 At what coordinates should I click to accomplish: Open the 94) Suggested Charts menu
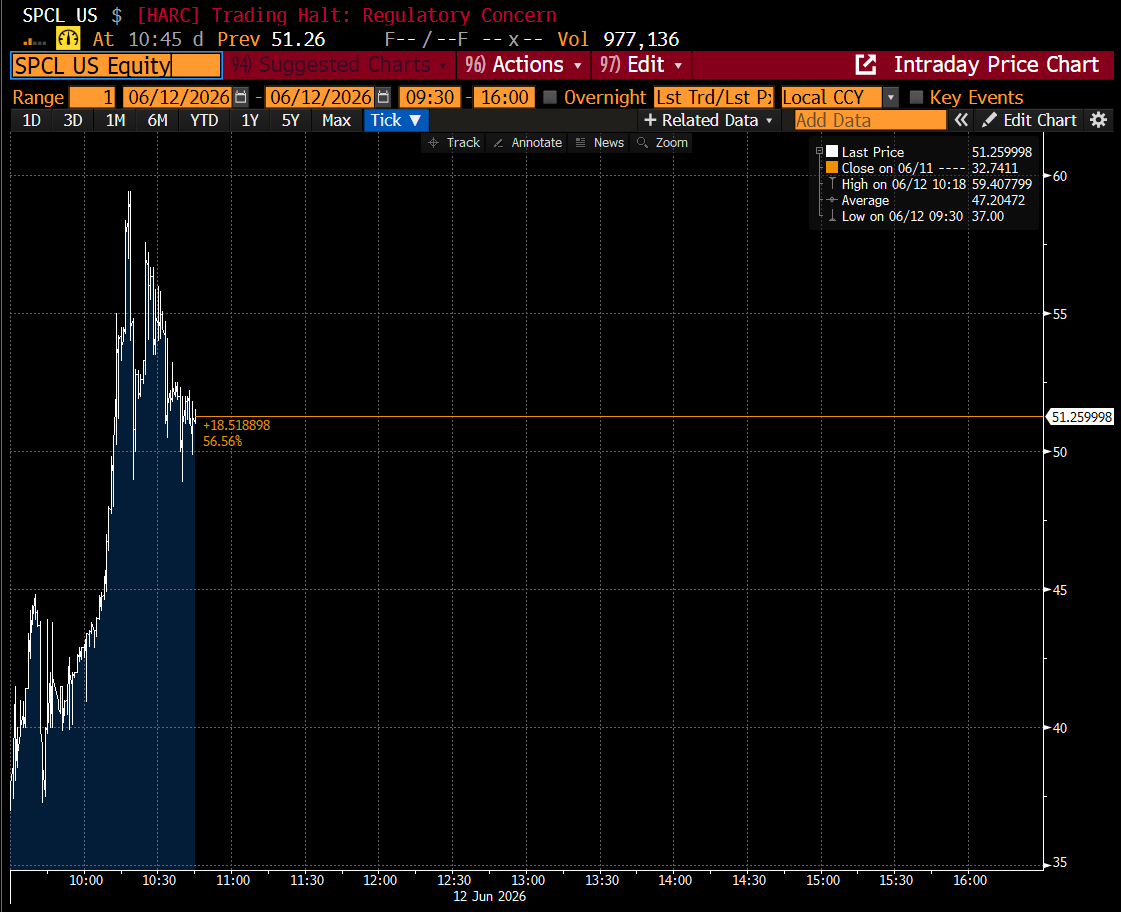(339, 64)
